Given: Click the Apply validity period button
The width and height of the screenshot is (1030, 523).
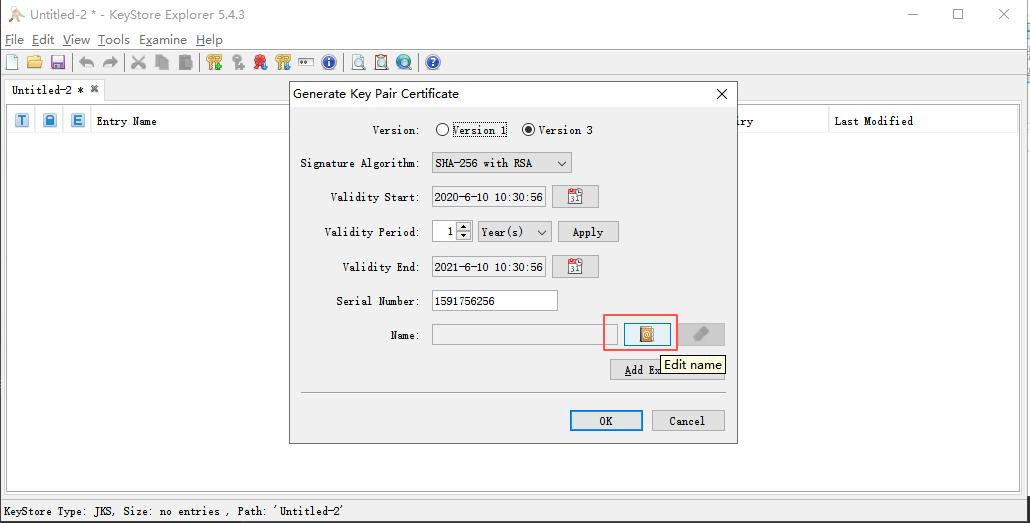Looking at the screenshot, I should (588, 232).
